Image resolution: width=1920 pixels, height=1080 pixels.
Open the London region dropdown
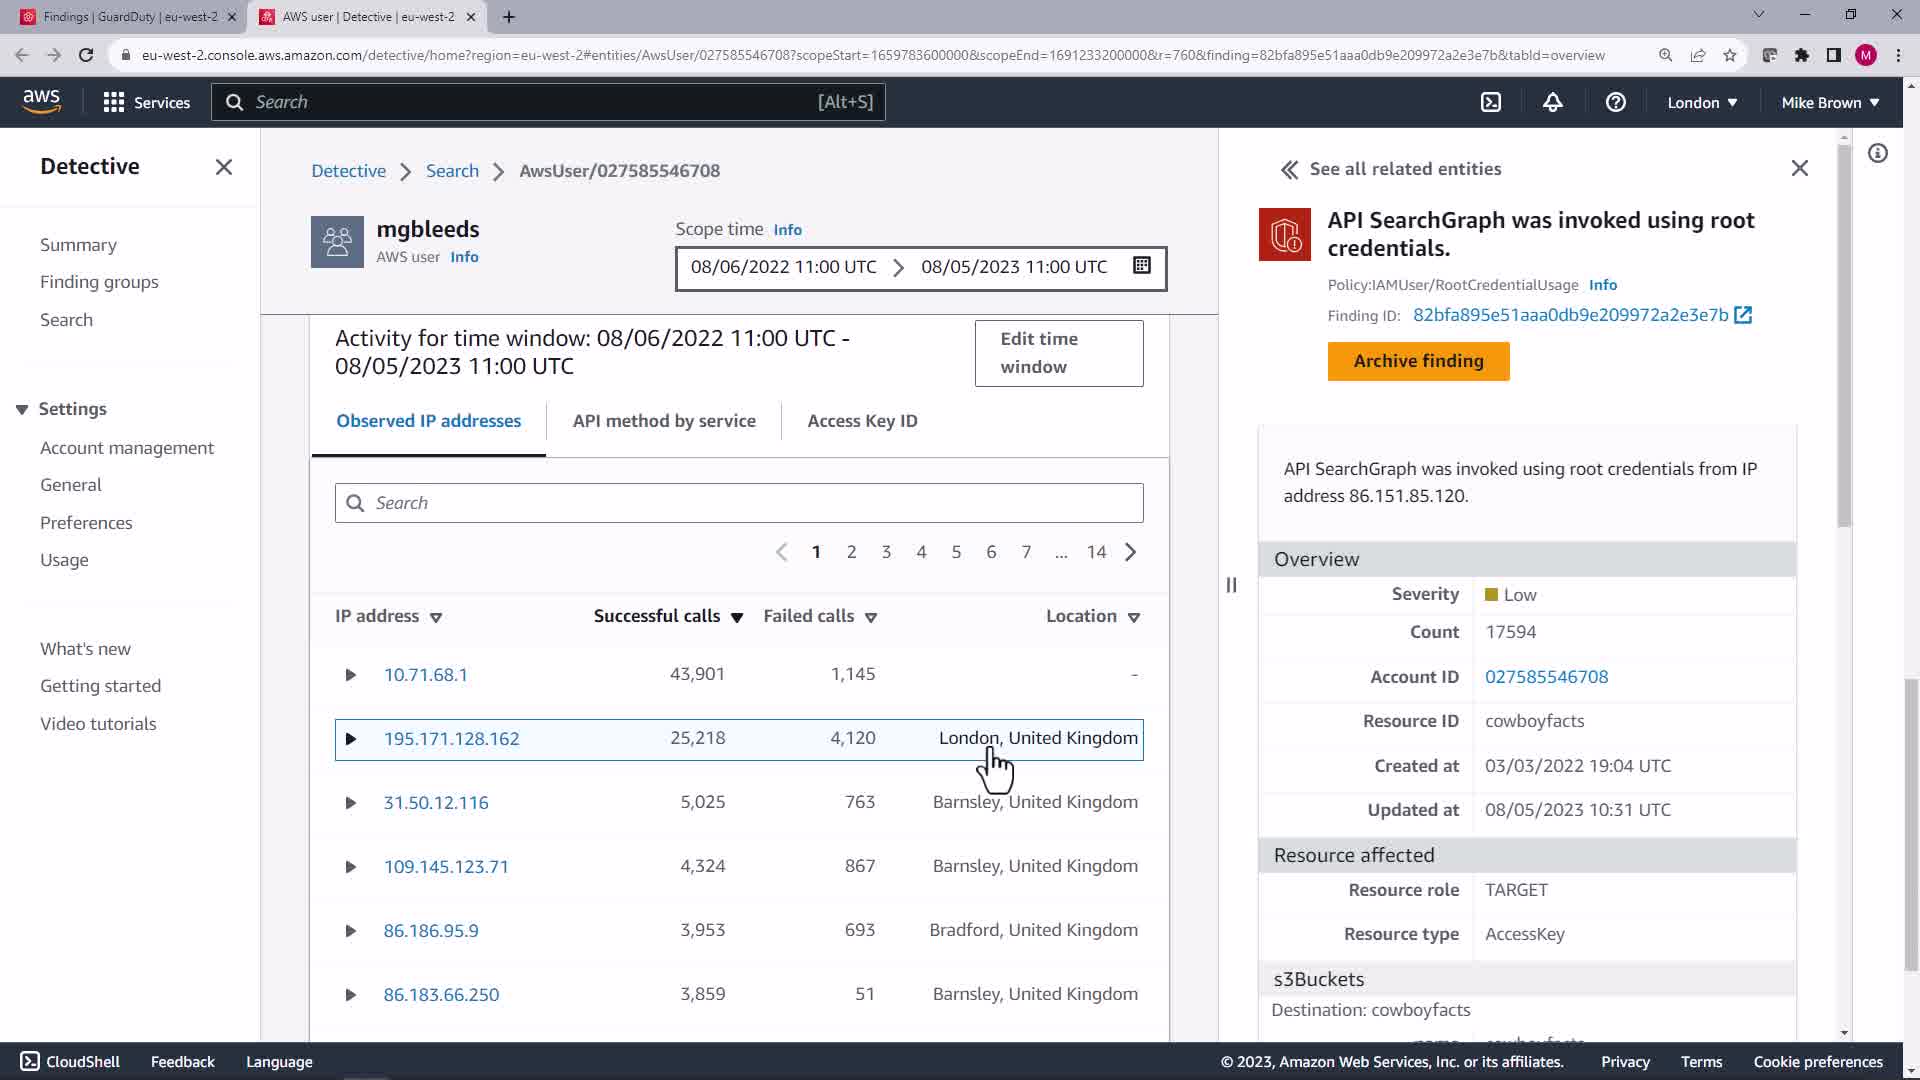click(x=1701, y=102)
